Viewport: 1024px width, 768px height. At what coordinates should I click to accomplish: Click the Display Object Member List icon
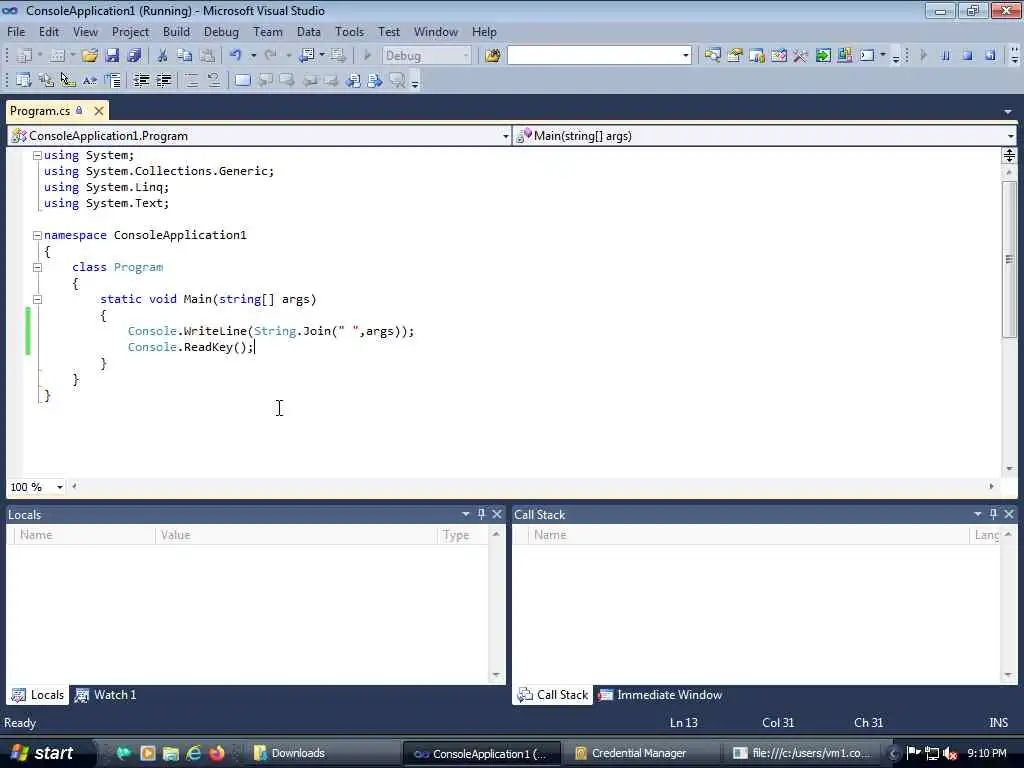click(24, 80)
